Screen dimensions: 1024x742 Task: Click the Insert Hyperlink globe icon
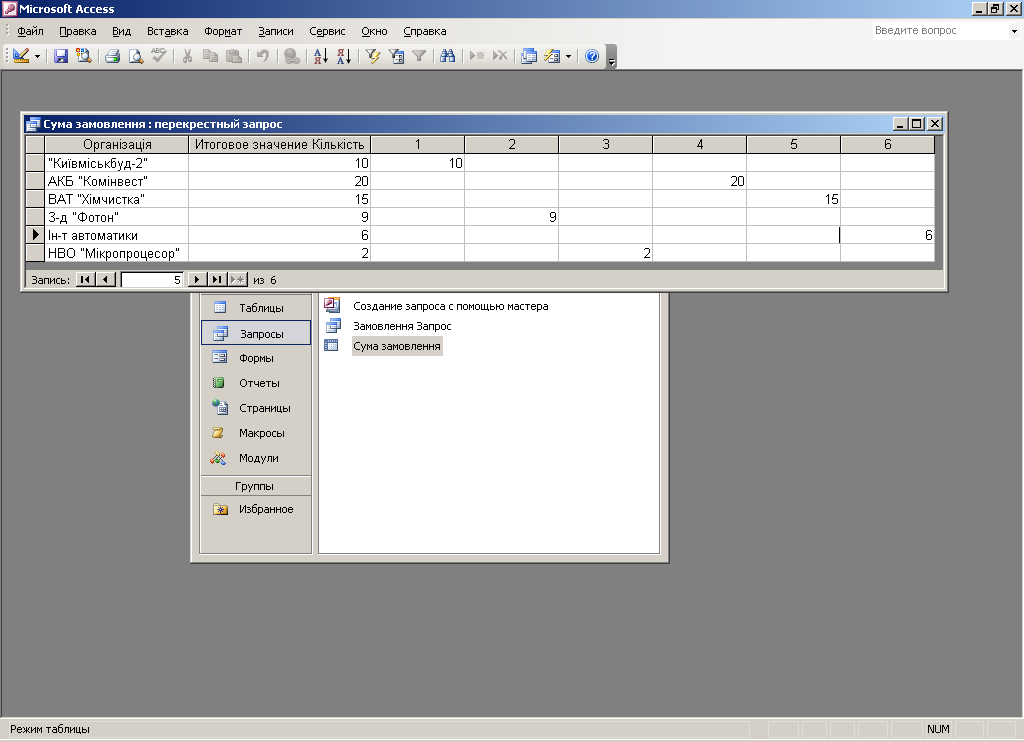(292, 56)
